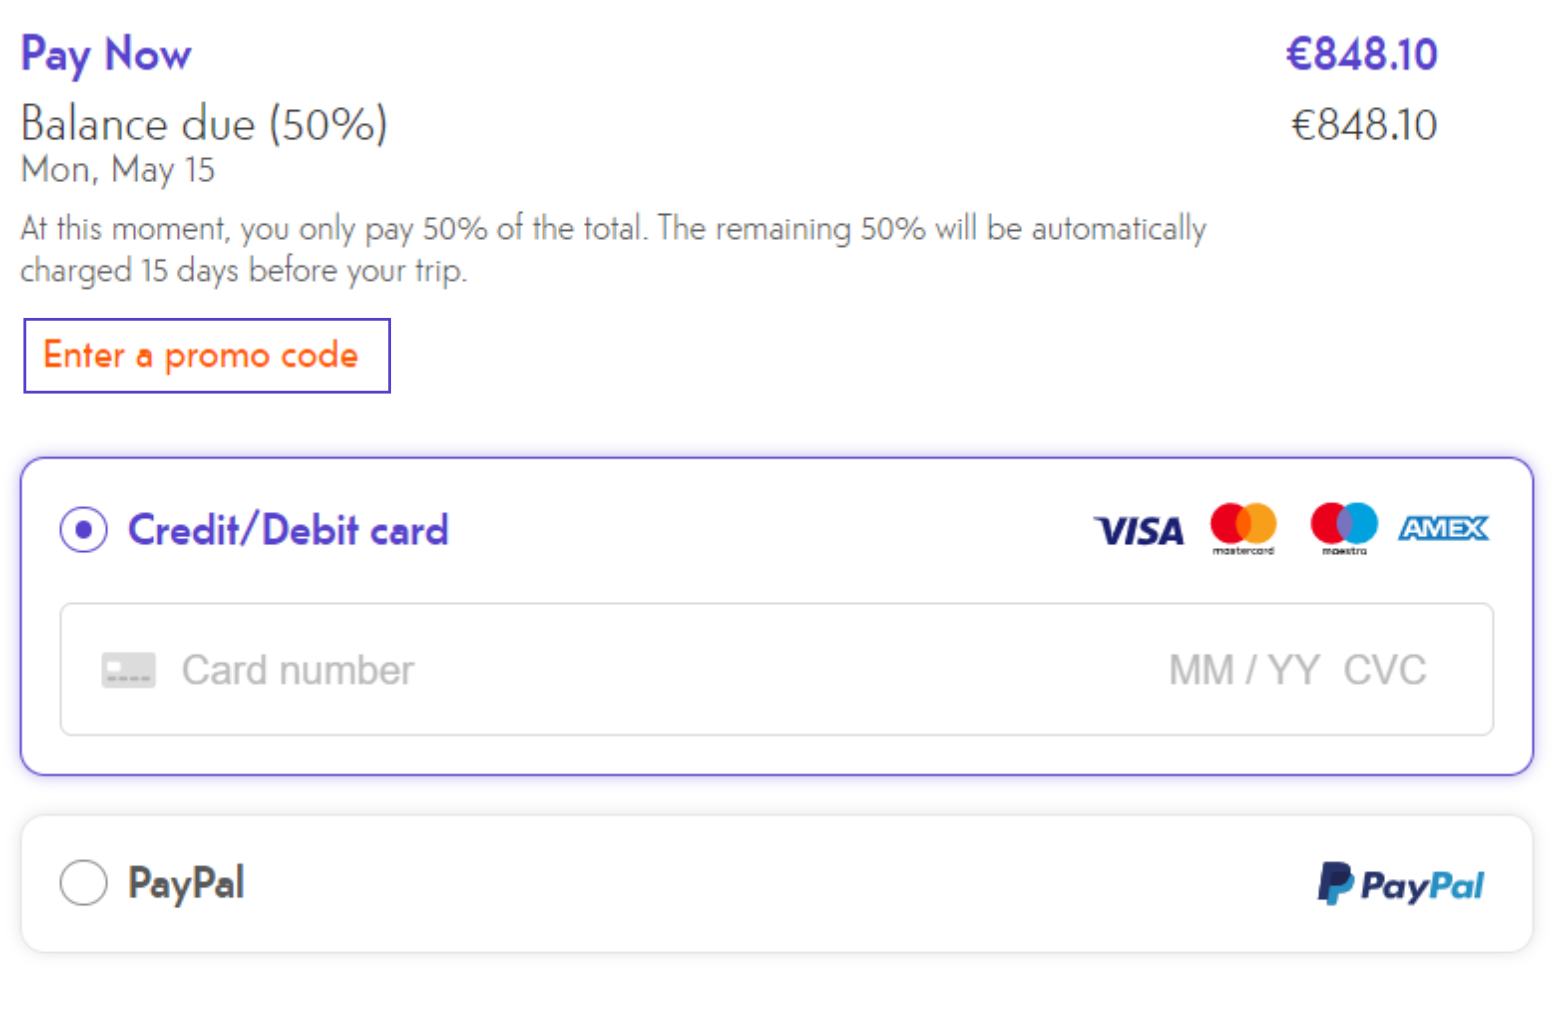Click the grey card icon in the card field
The height and width of the screenshot is (1036, 1556).
tap(128, 670)
